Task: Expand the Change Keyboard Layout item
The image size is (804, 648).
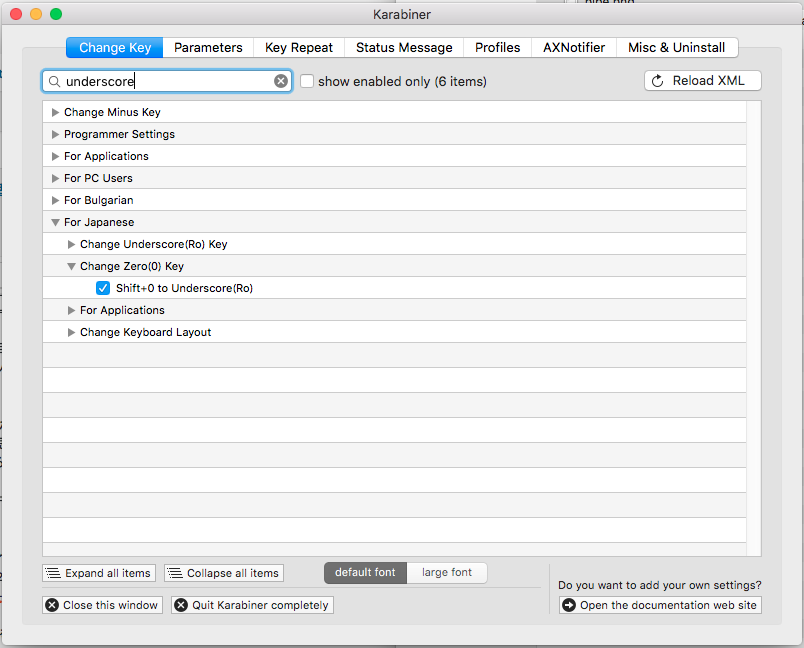Action: click(71, 332)
